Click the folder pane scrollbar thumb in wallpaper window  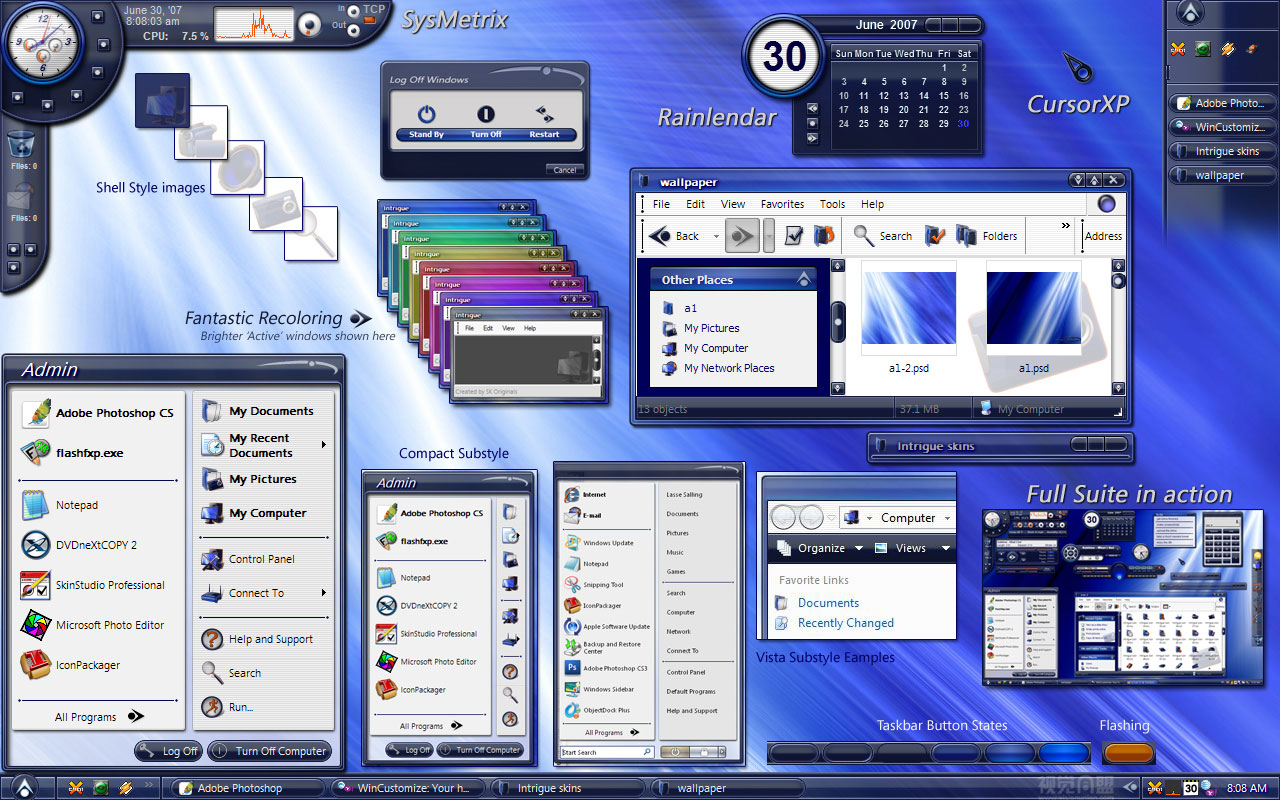tap(838, 320)
